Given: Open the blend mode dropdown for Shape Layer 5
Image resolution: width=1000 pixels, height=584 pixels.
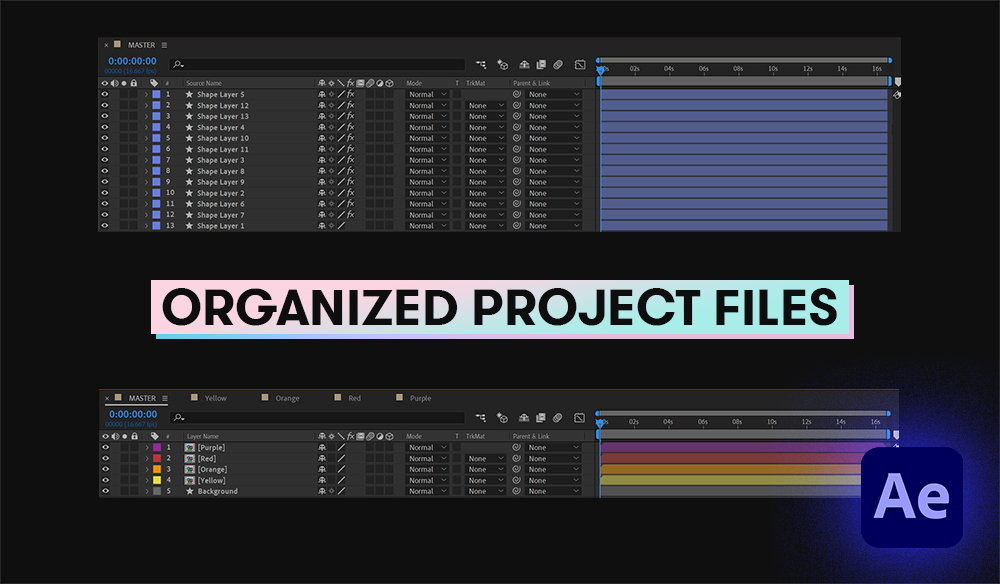Looking at the screenshot, I should click(427, 93).
